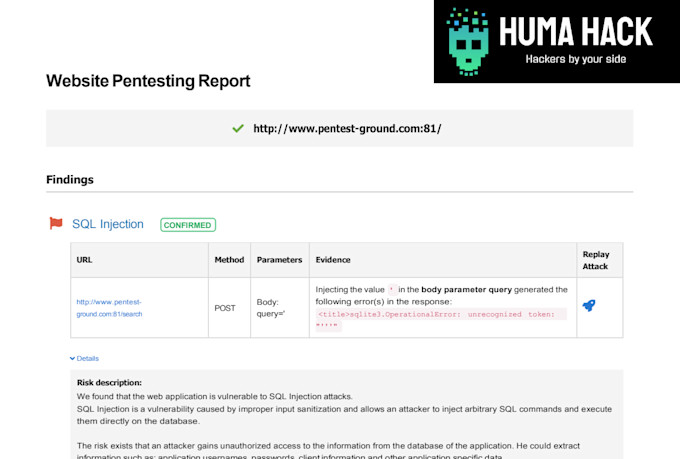This screenshot has width=680, height=459.
Task: Click the sqlite3.OperationalError code snippet
Action: (441, 319)
